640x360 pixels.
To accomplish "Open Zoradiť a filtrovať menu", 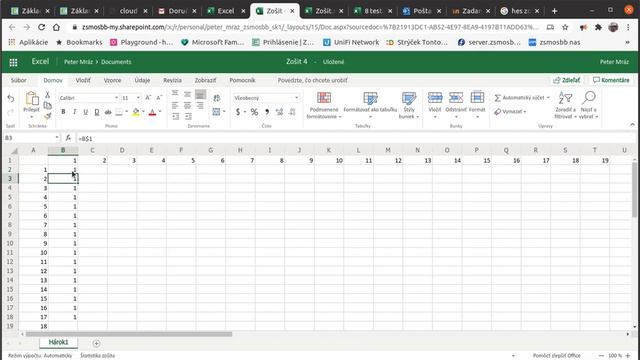I will pos(565,105).
